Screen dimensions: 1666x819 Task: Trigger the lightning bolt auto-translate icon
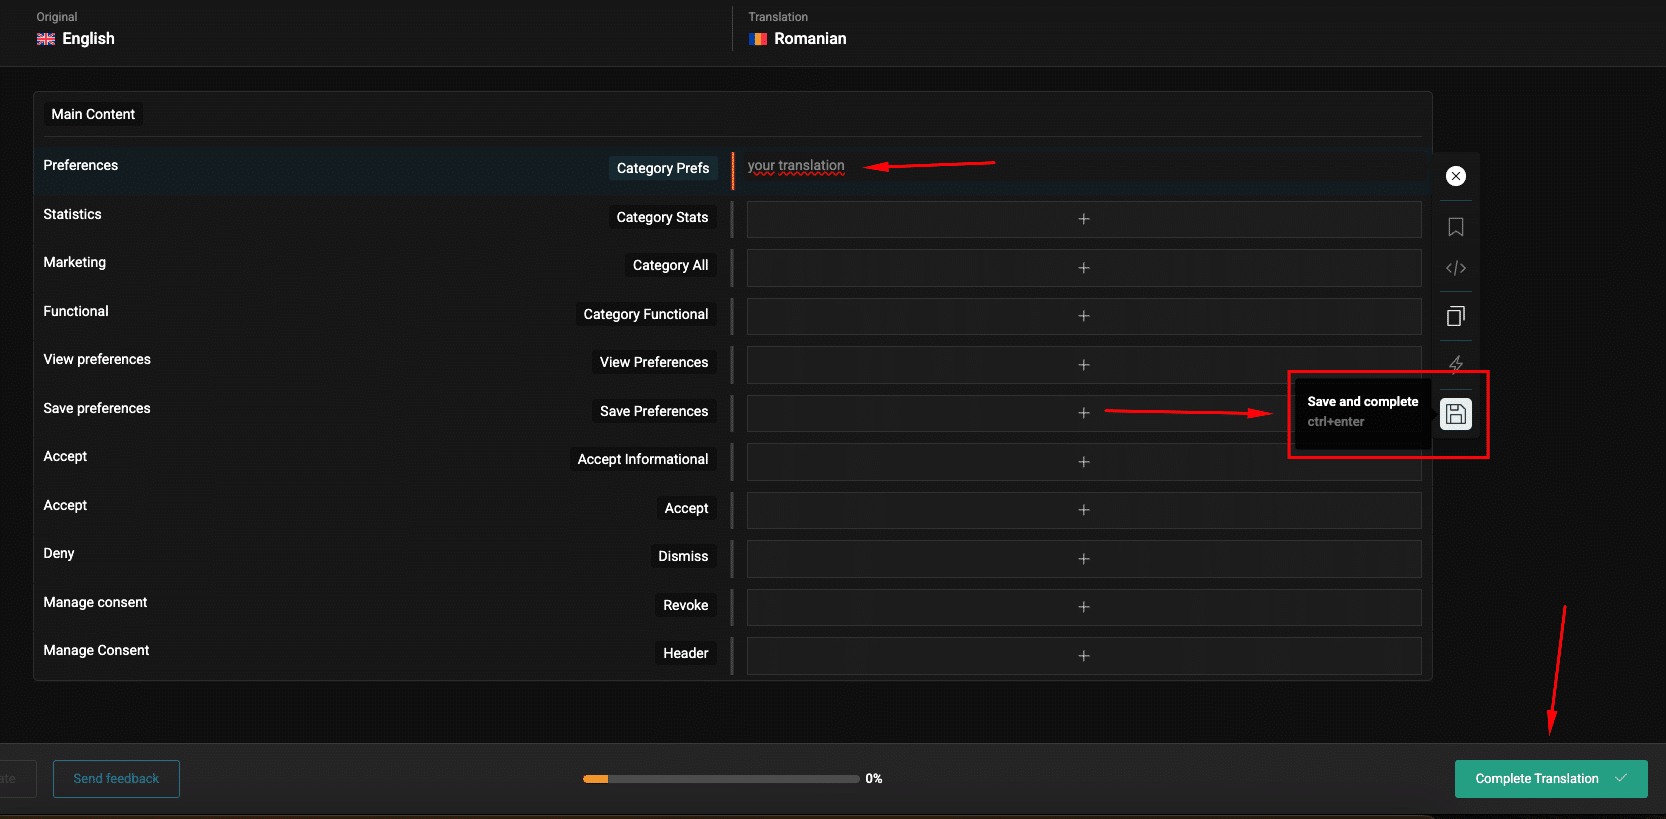click(1456, 364)
